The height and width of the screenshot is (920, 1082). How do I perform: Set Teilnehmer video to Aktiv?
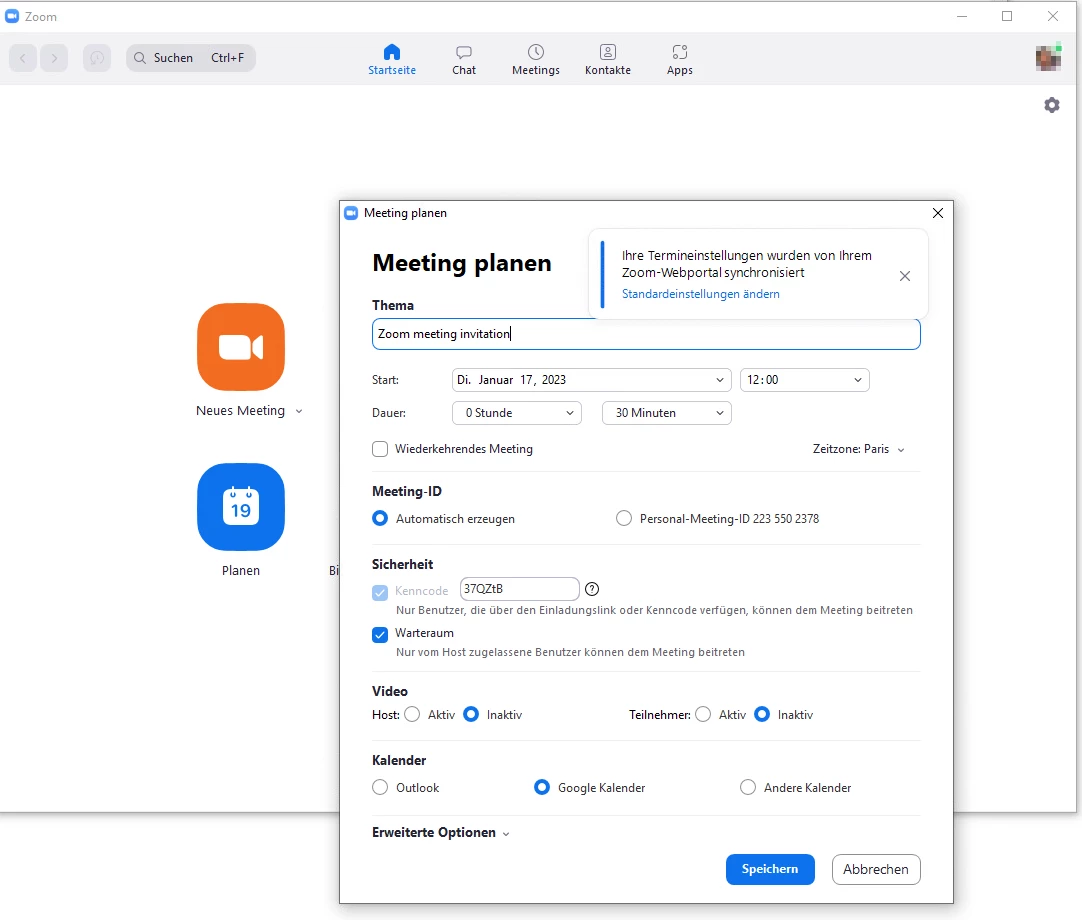point(703,714)
